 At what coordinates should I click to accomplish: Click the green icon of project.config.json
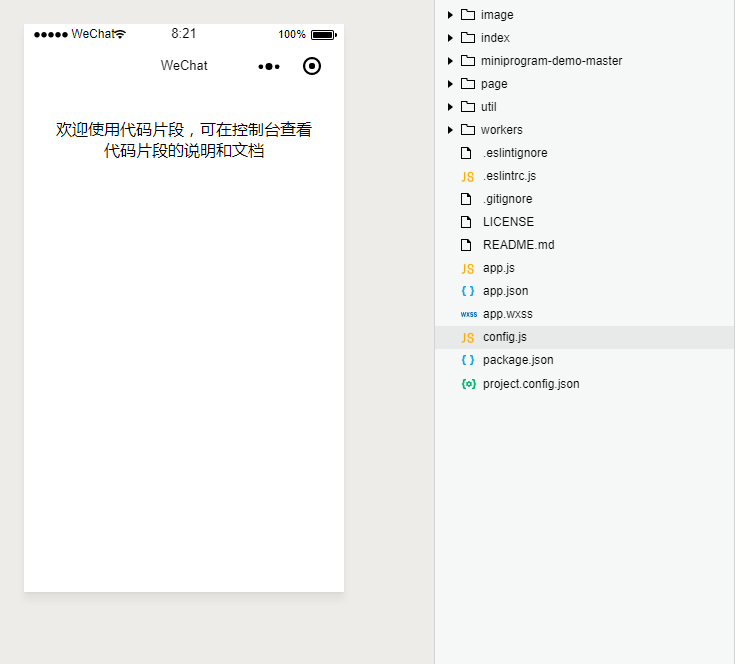[x=469, y=384]
